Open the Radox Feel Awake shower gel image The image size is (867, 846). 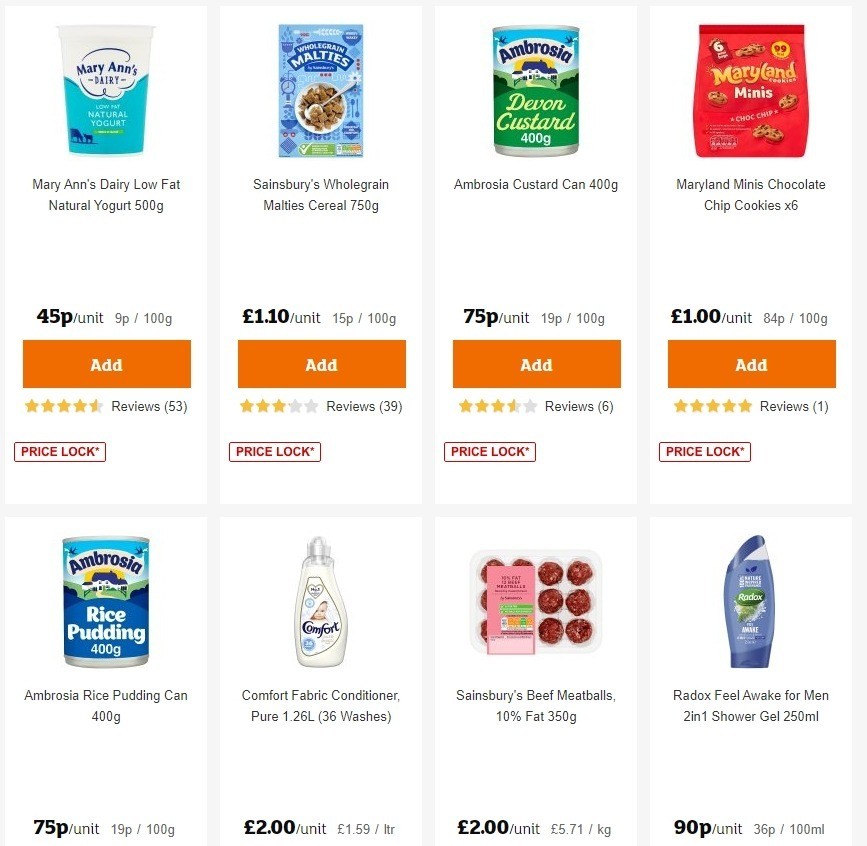point(751,600)
